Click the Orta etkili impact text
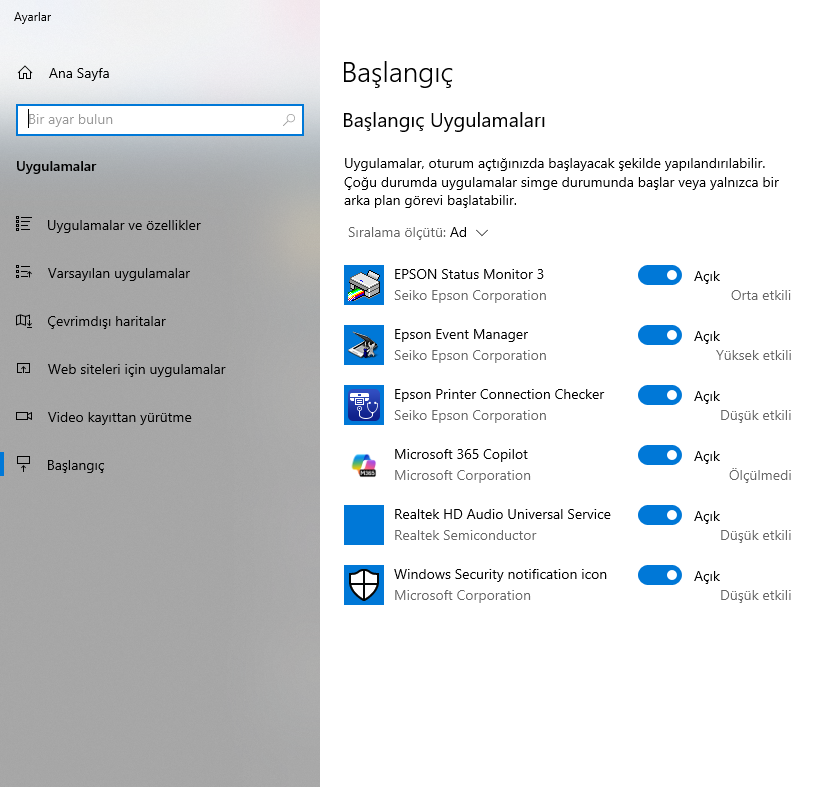 click(760, 295)
